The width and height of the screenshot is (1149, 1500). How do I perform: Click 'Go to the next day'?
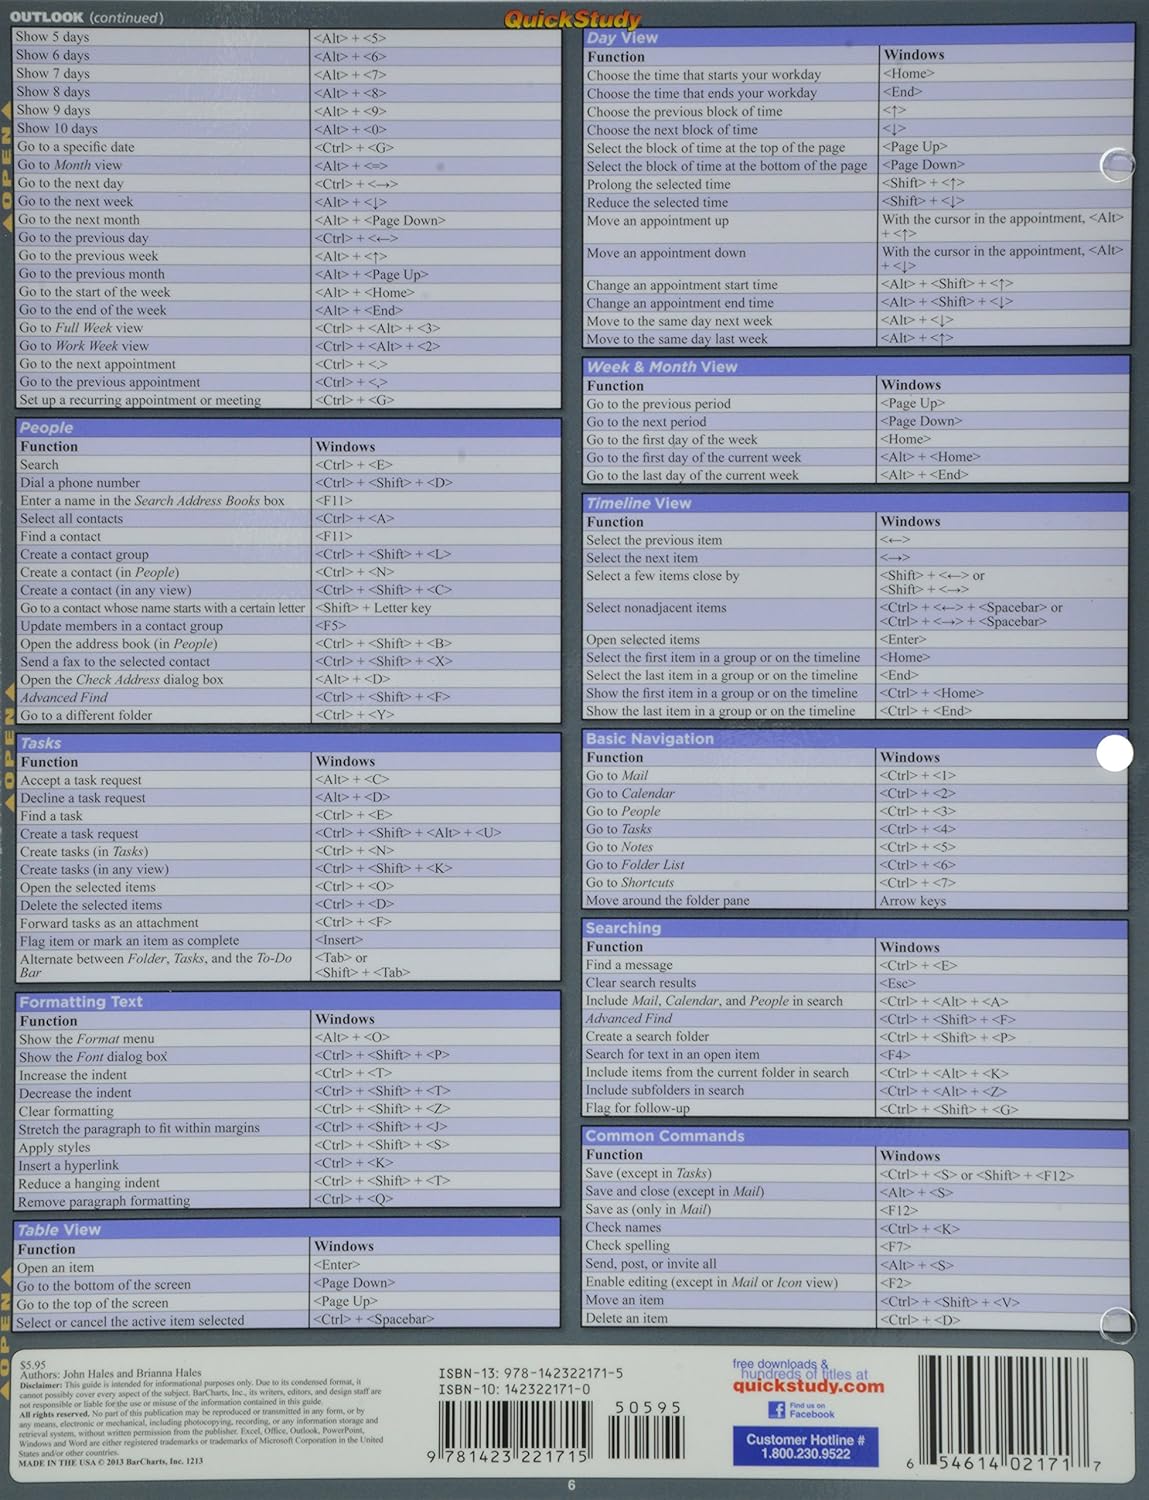click(x=71, y=183)
